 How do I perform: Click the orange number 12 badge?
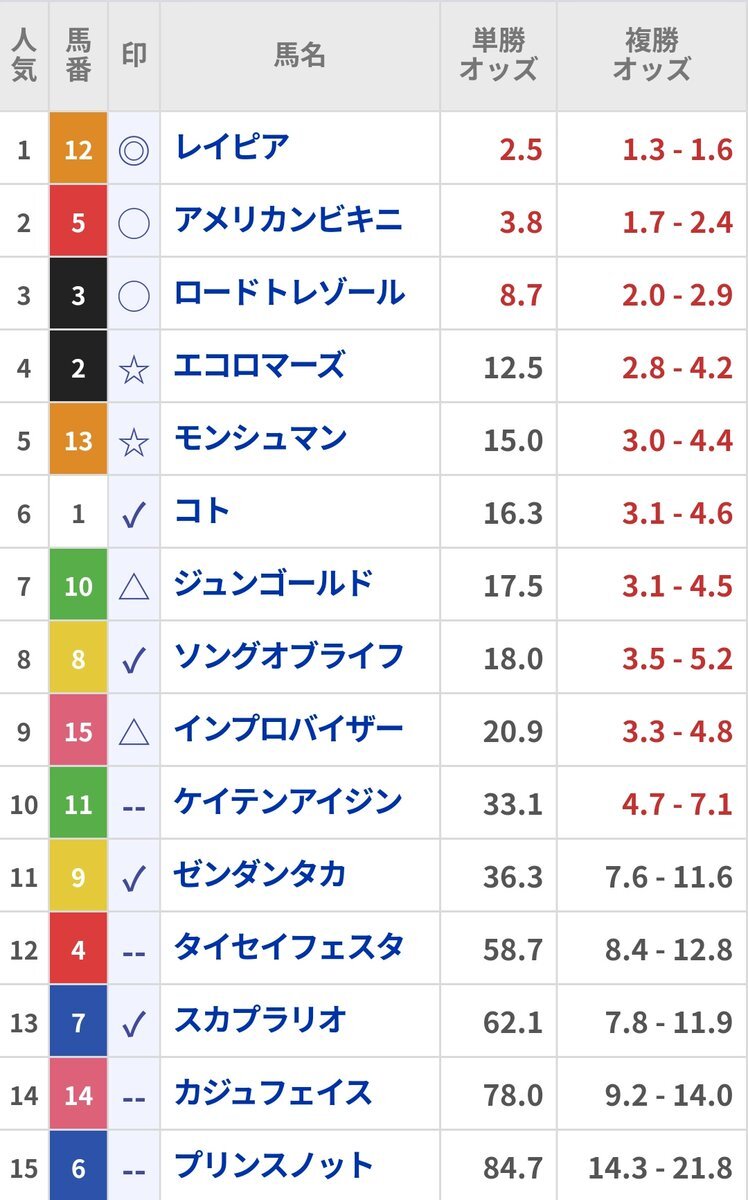tap(78, 150)
